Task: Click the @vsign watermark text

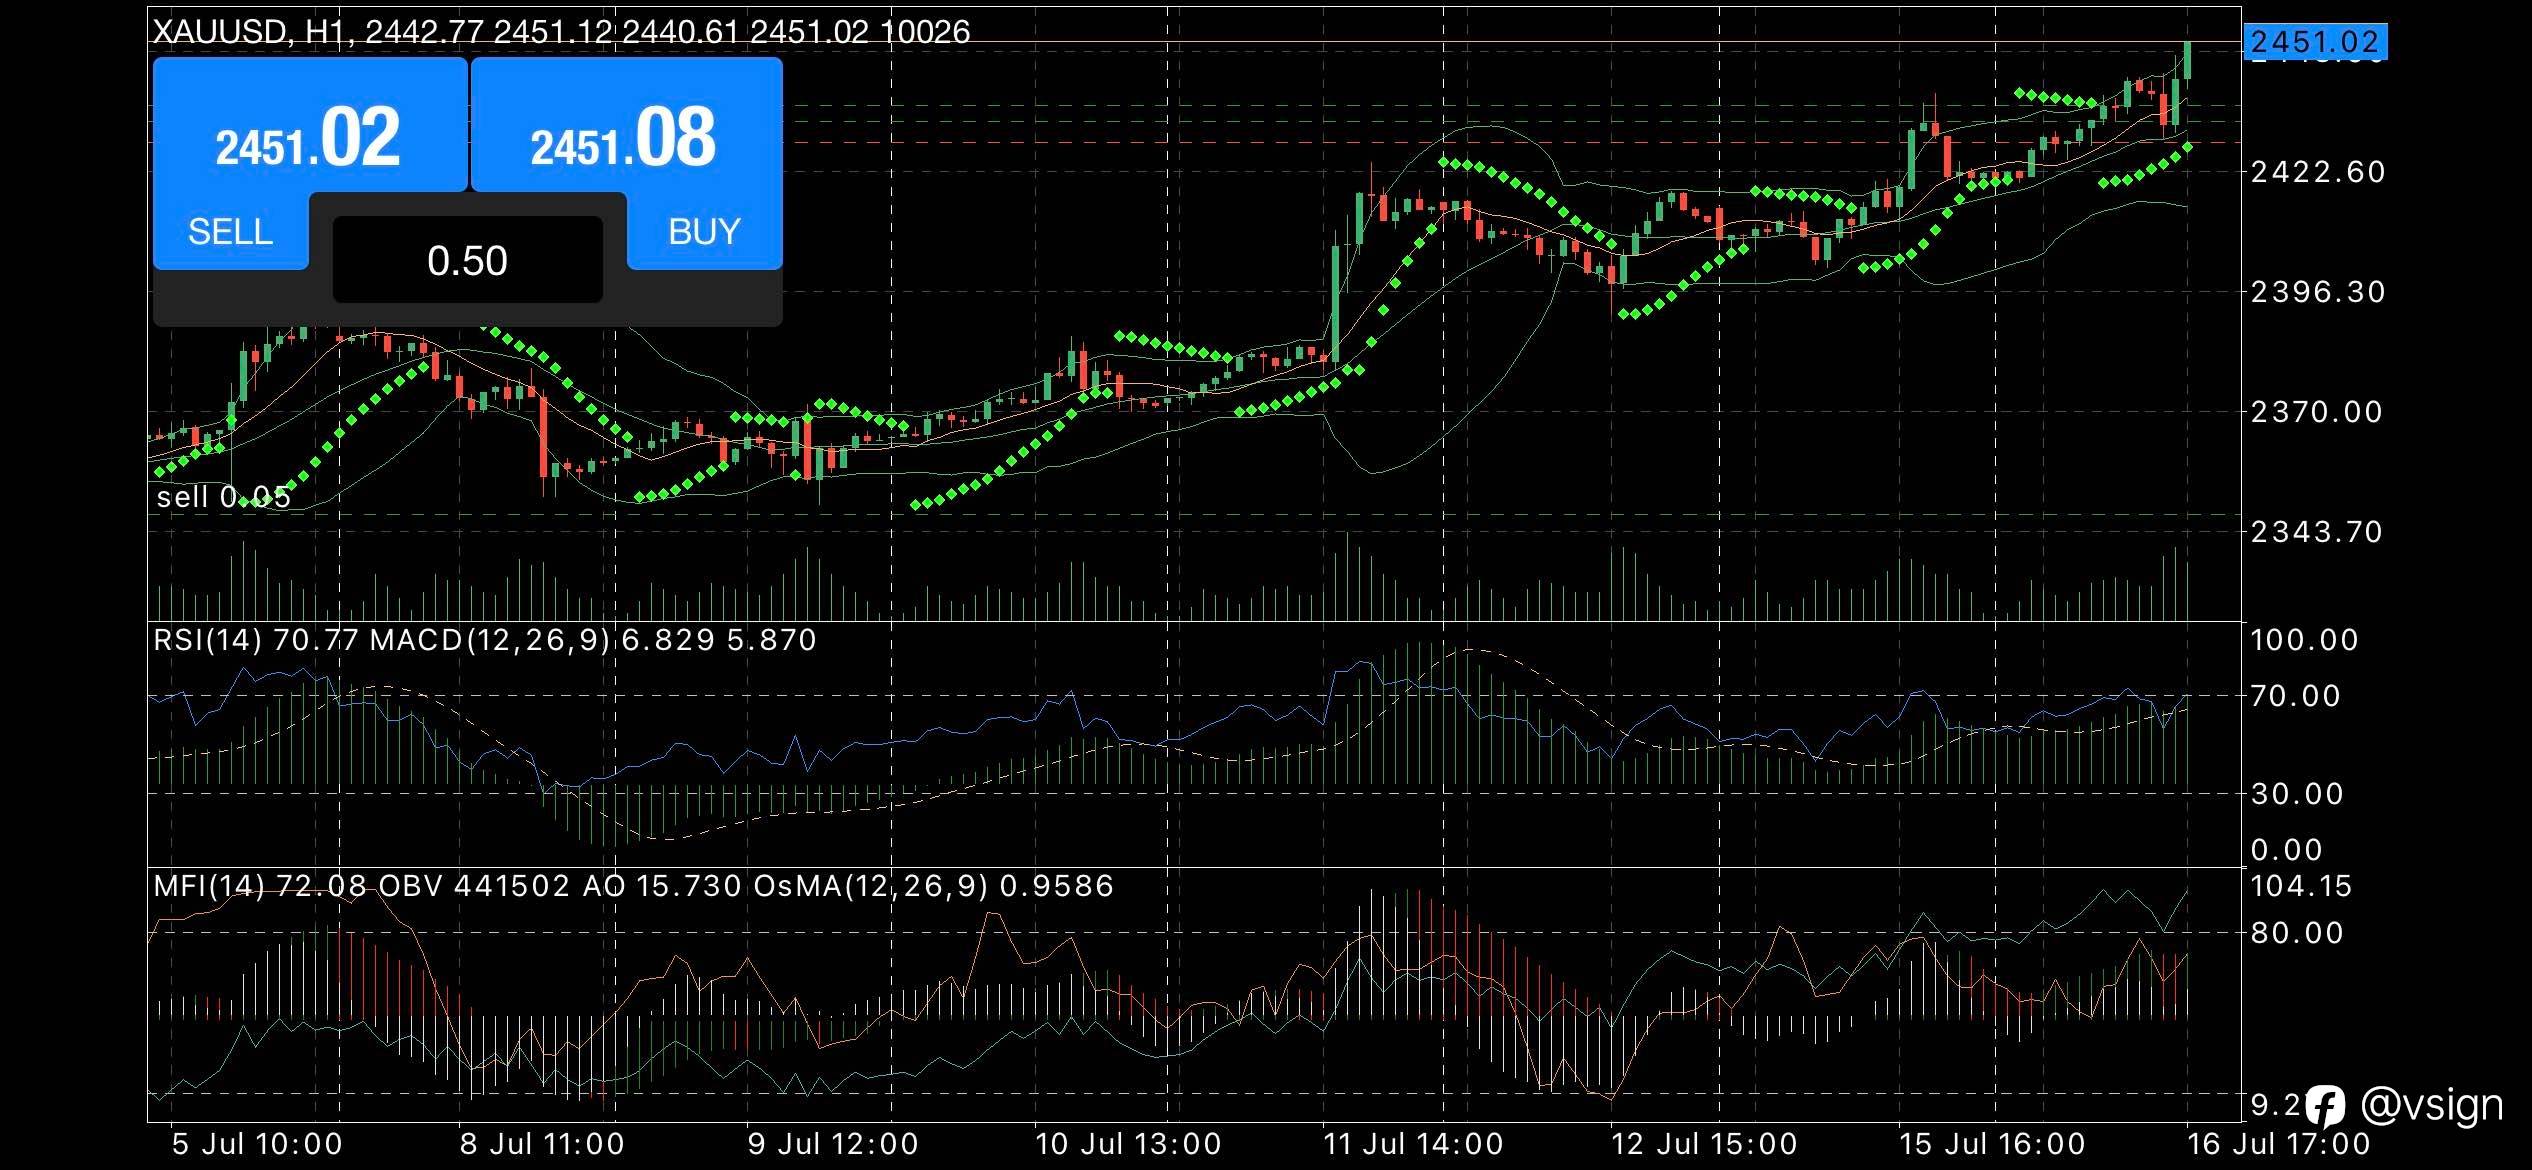Action: 2431,1105
